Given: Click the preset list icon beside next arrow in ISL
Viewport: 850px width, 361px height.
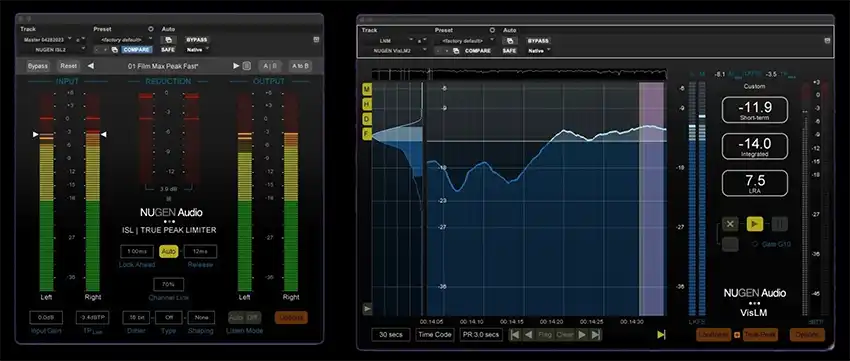Looking at the screenshot, I should coord(247,66).
